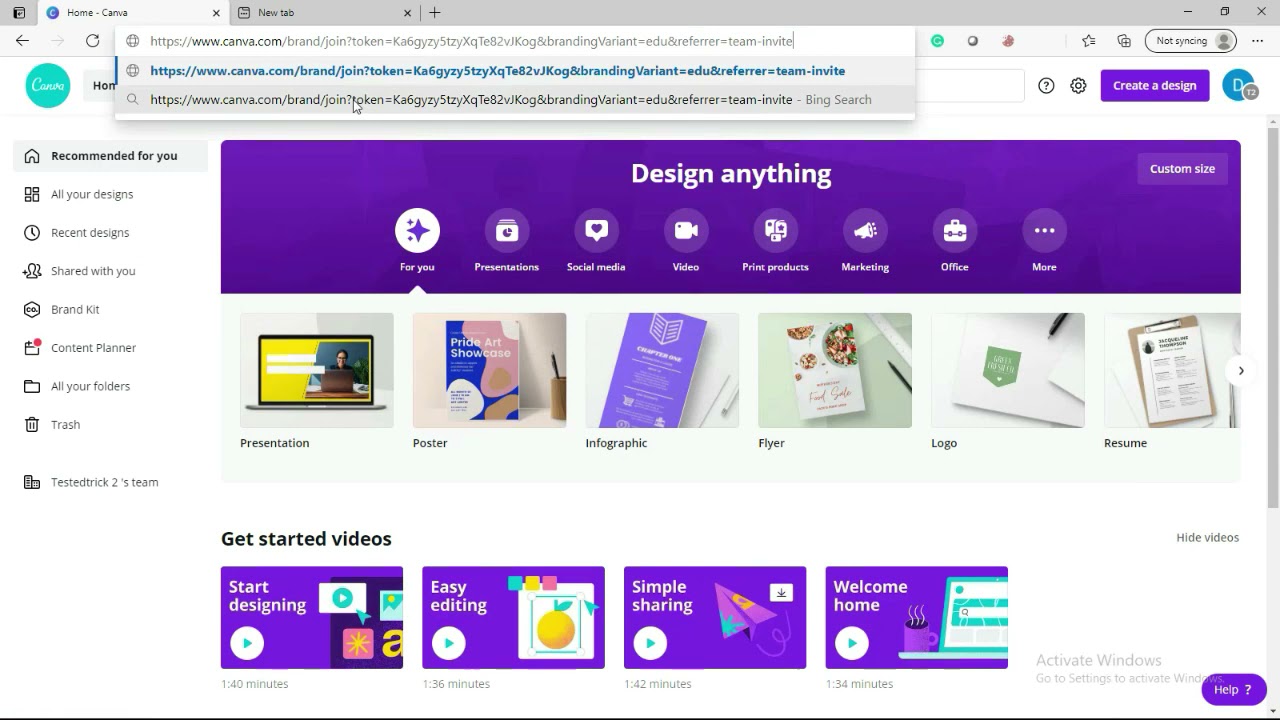This screenshot has width=1280, height=720.
Task: Open Shared with you in sidebar
Action: [x=110, y=271]
